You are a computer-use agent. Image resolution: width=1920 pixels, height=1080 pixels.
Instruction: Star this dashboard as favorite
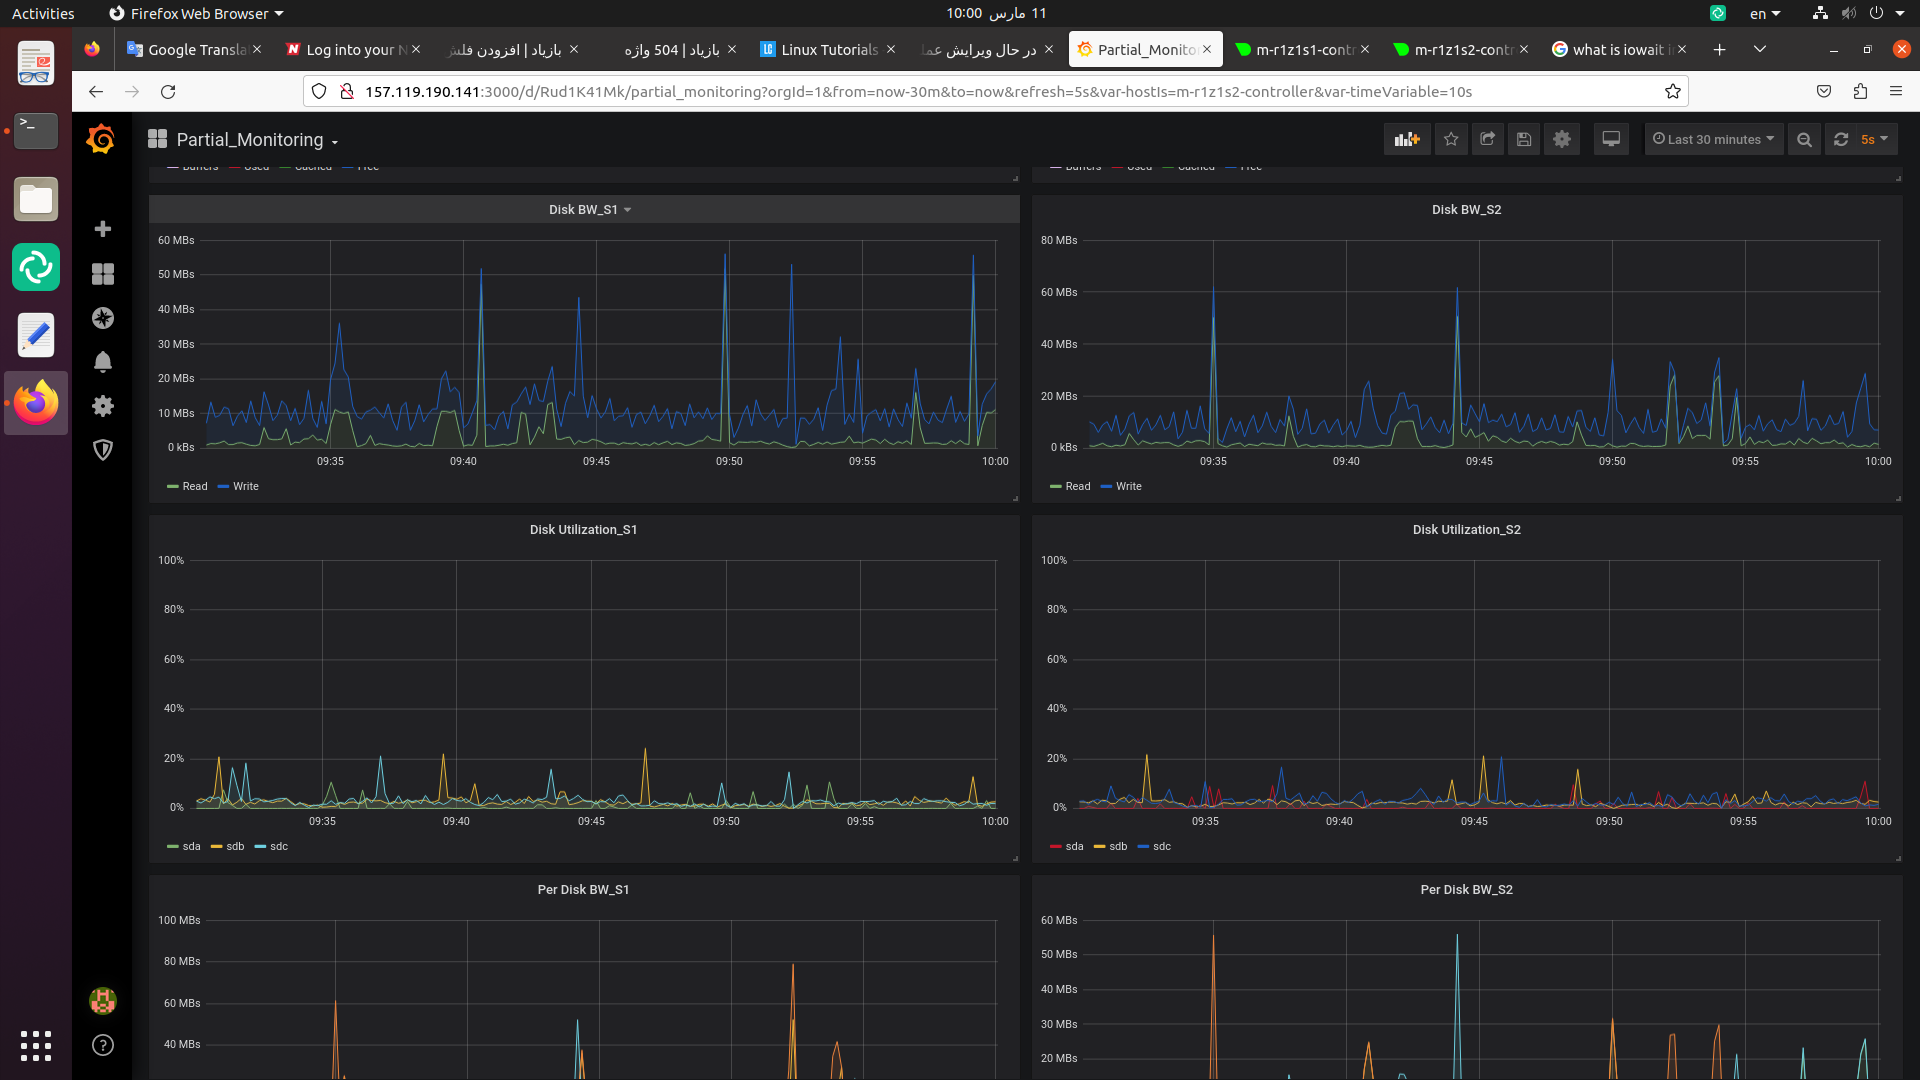1451,139
